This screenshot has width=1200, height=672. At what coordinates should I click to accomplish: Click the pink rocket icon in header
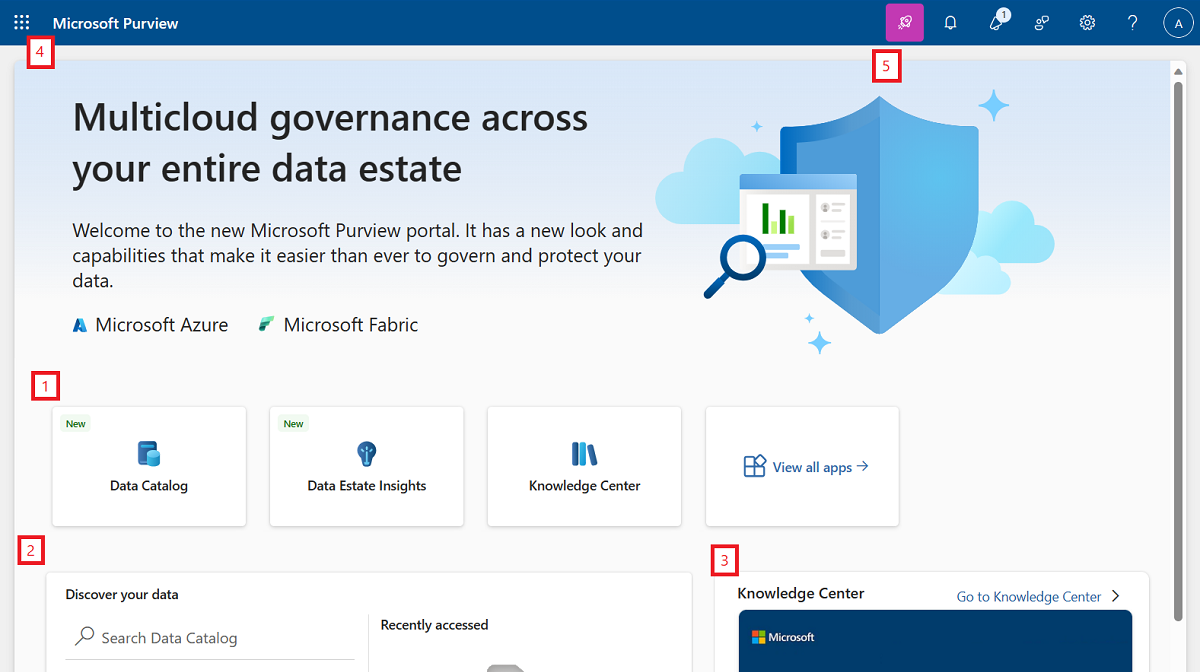(x=904, y=22)
